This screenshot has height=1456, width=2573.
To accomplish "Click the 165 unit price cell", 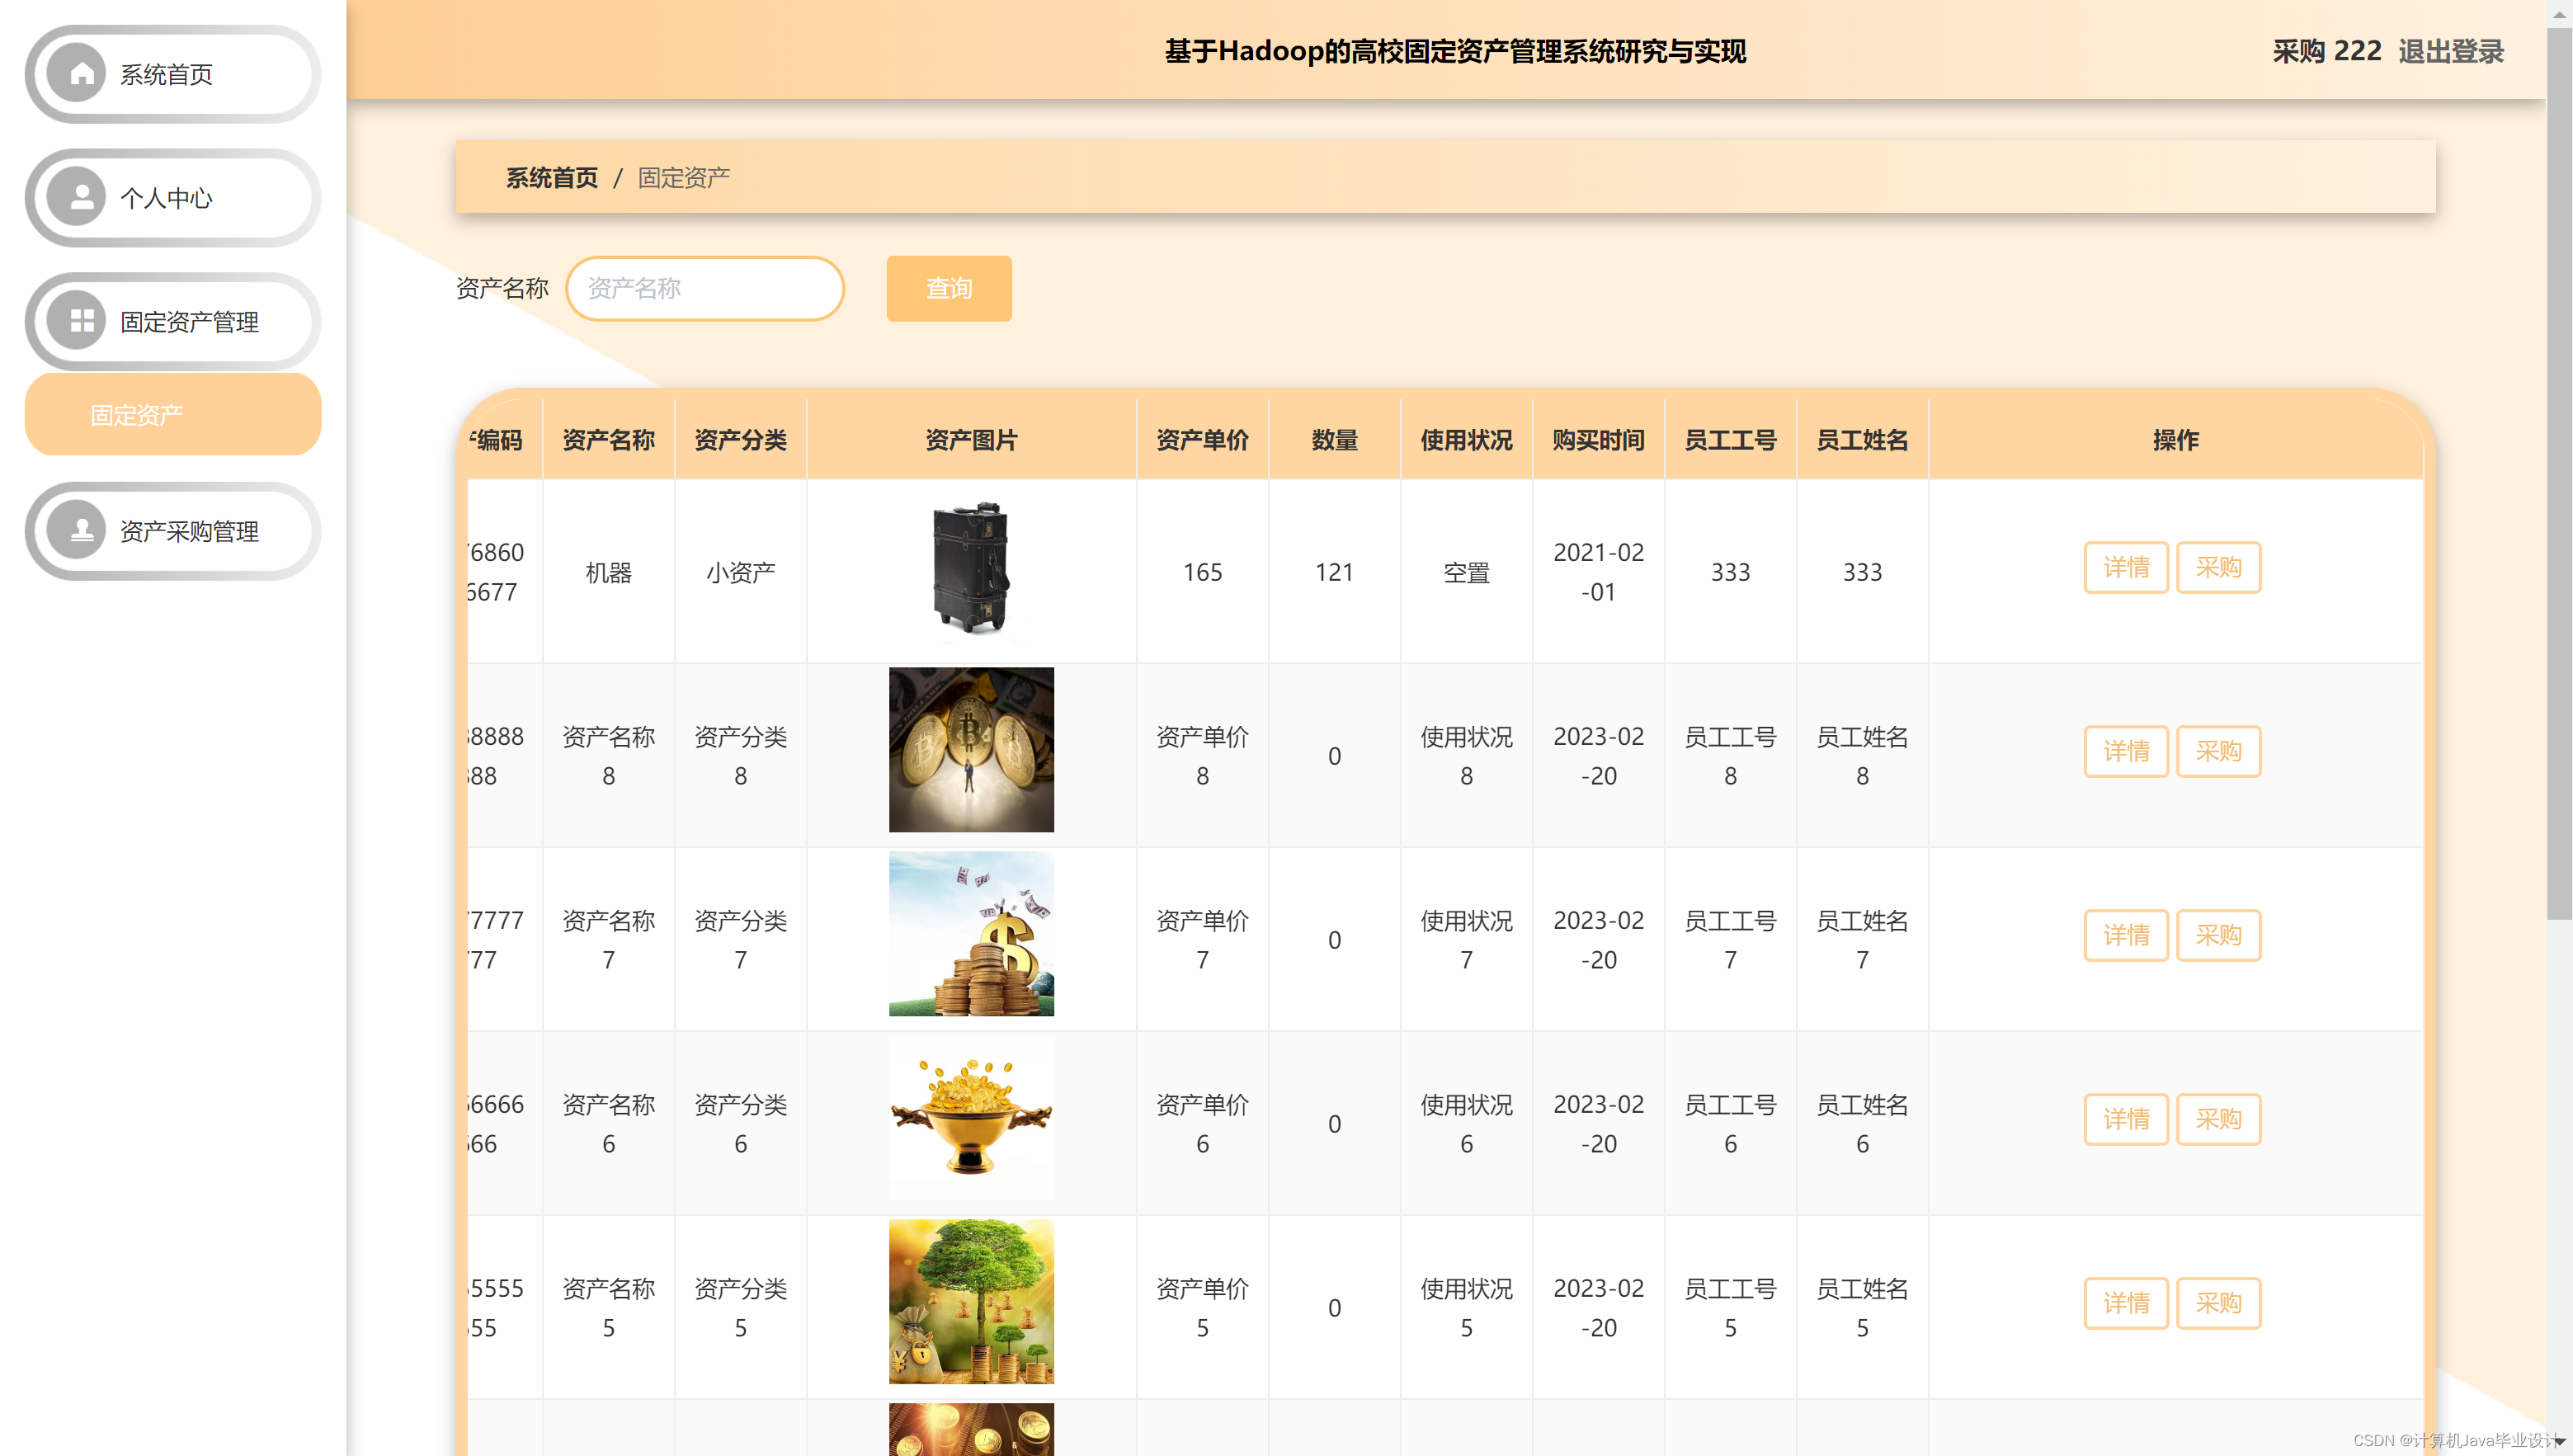I will coord(1202,571).
